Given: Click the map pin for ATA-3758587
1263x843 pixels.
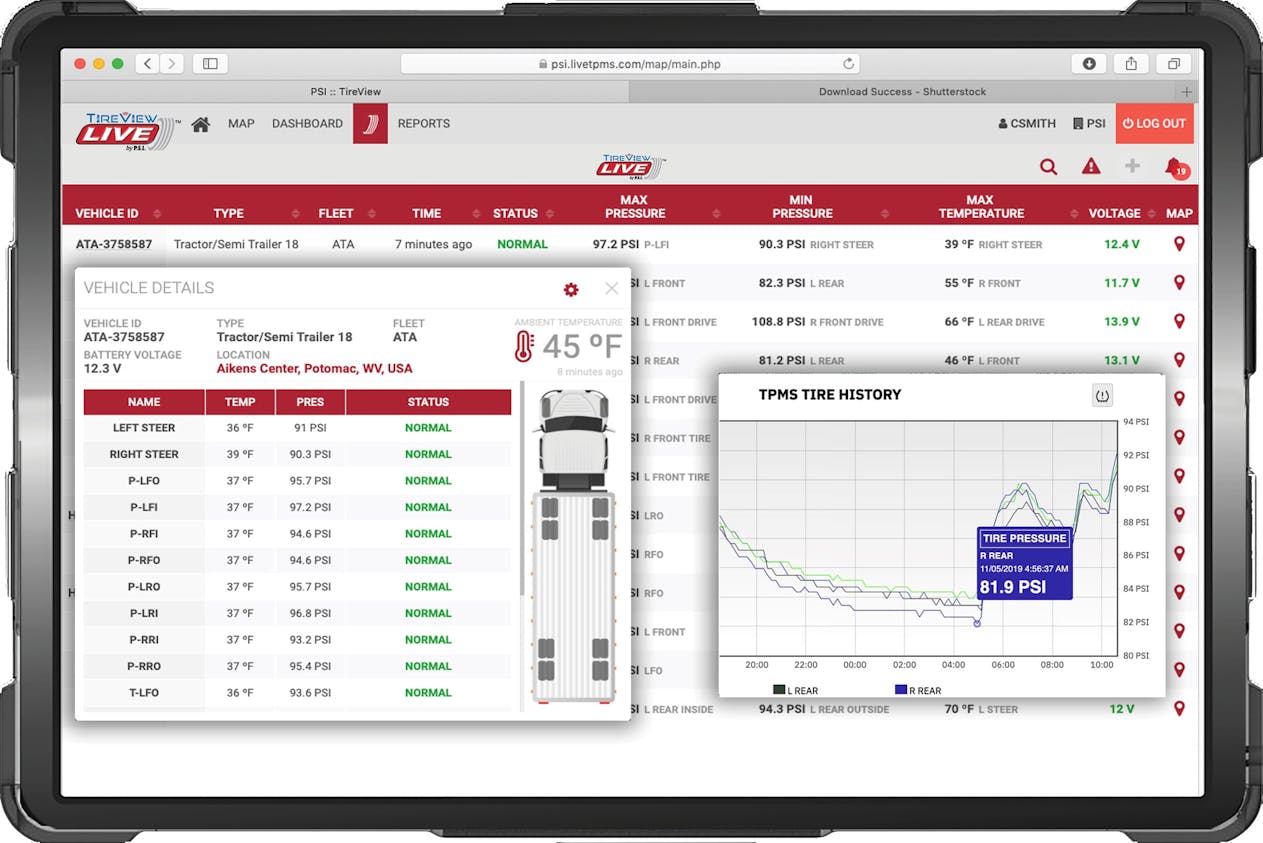Looking at the screenshot, I should tap(1179, 243).
